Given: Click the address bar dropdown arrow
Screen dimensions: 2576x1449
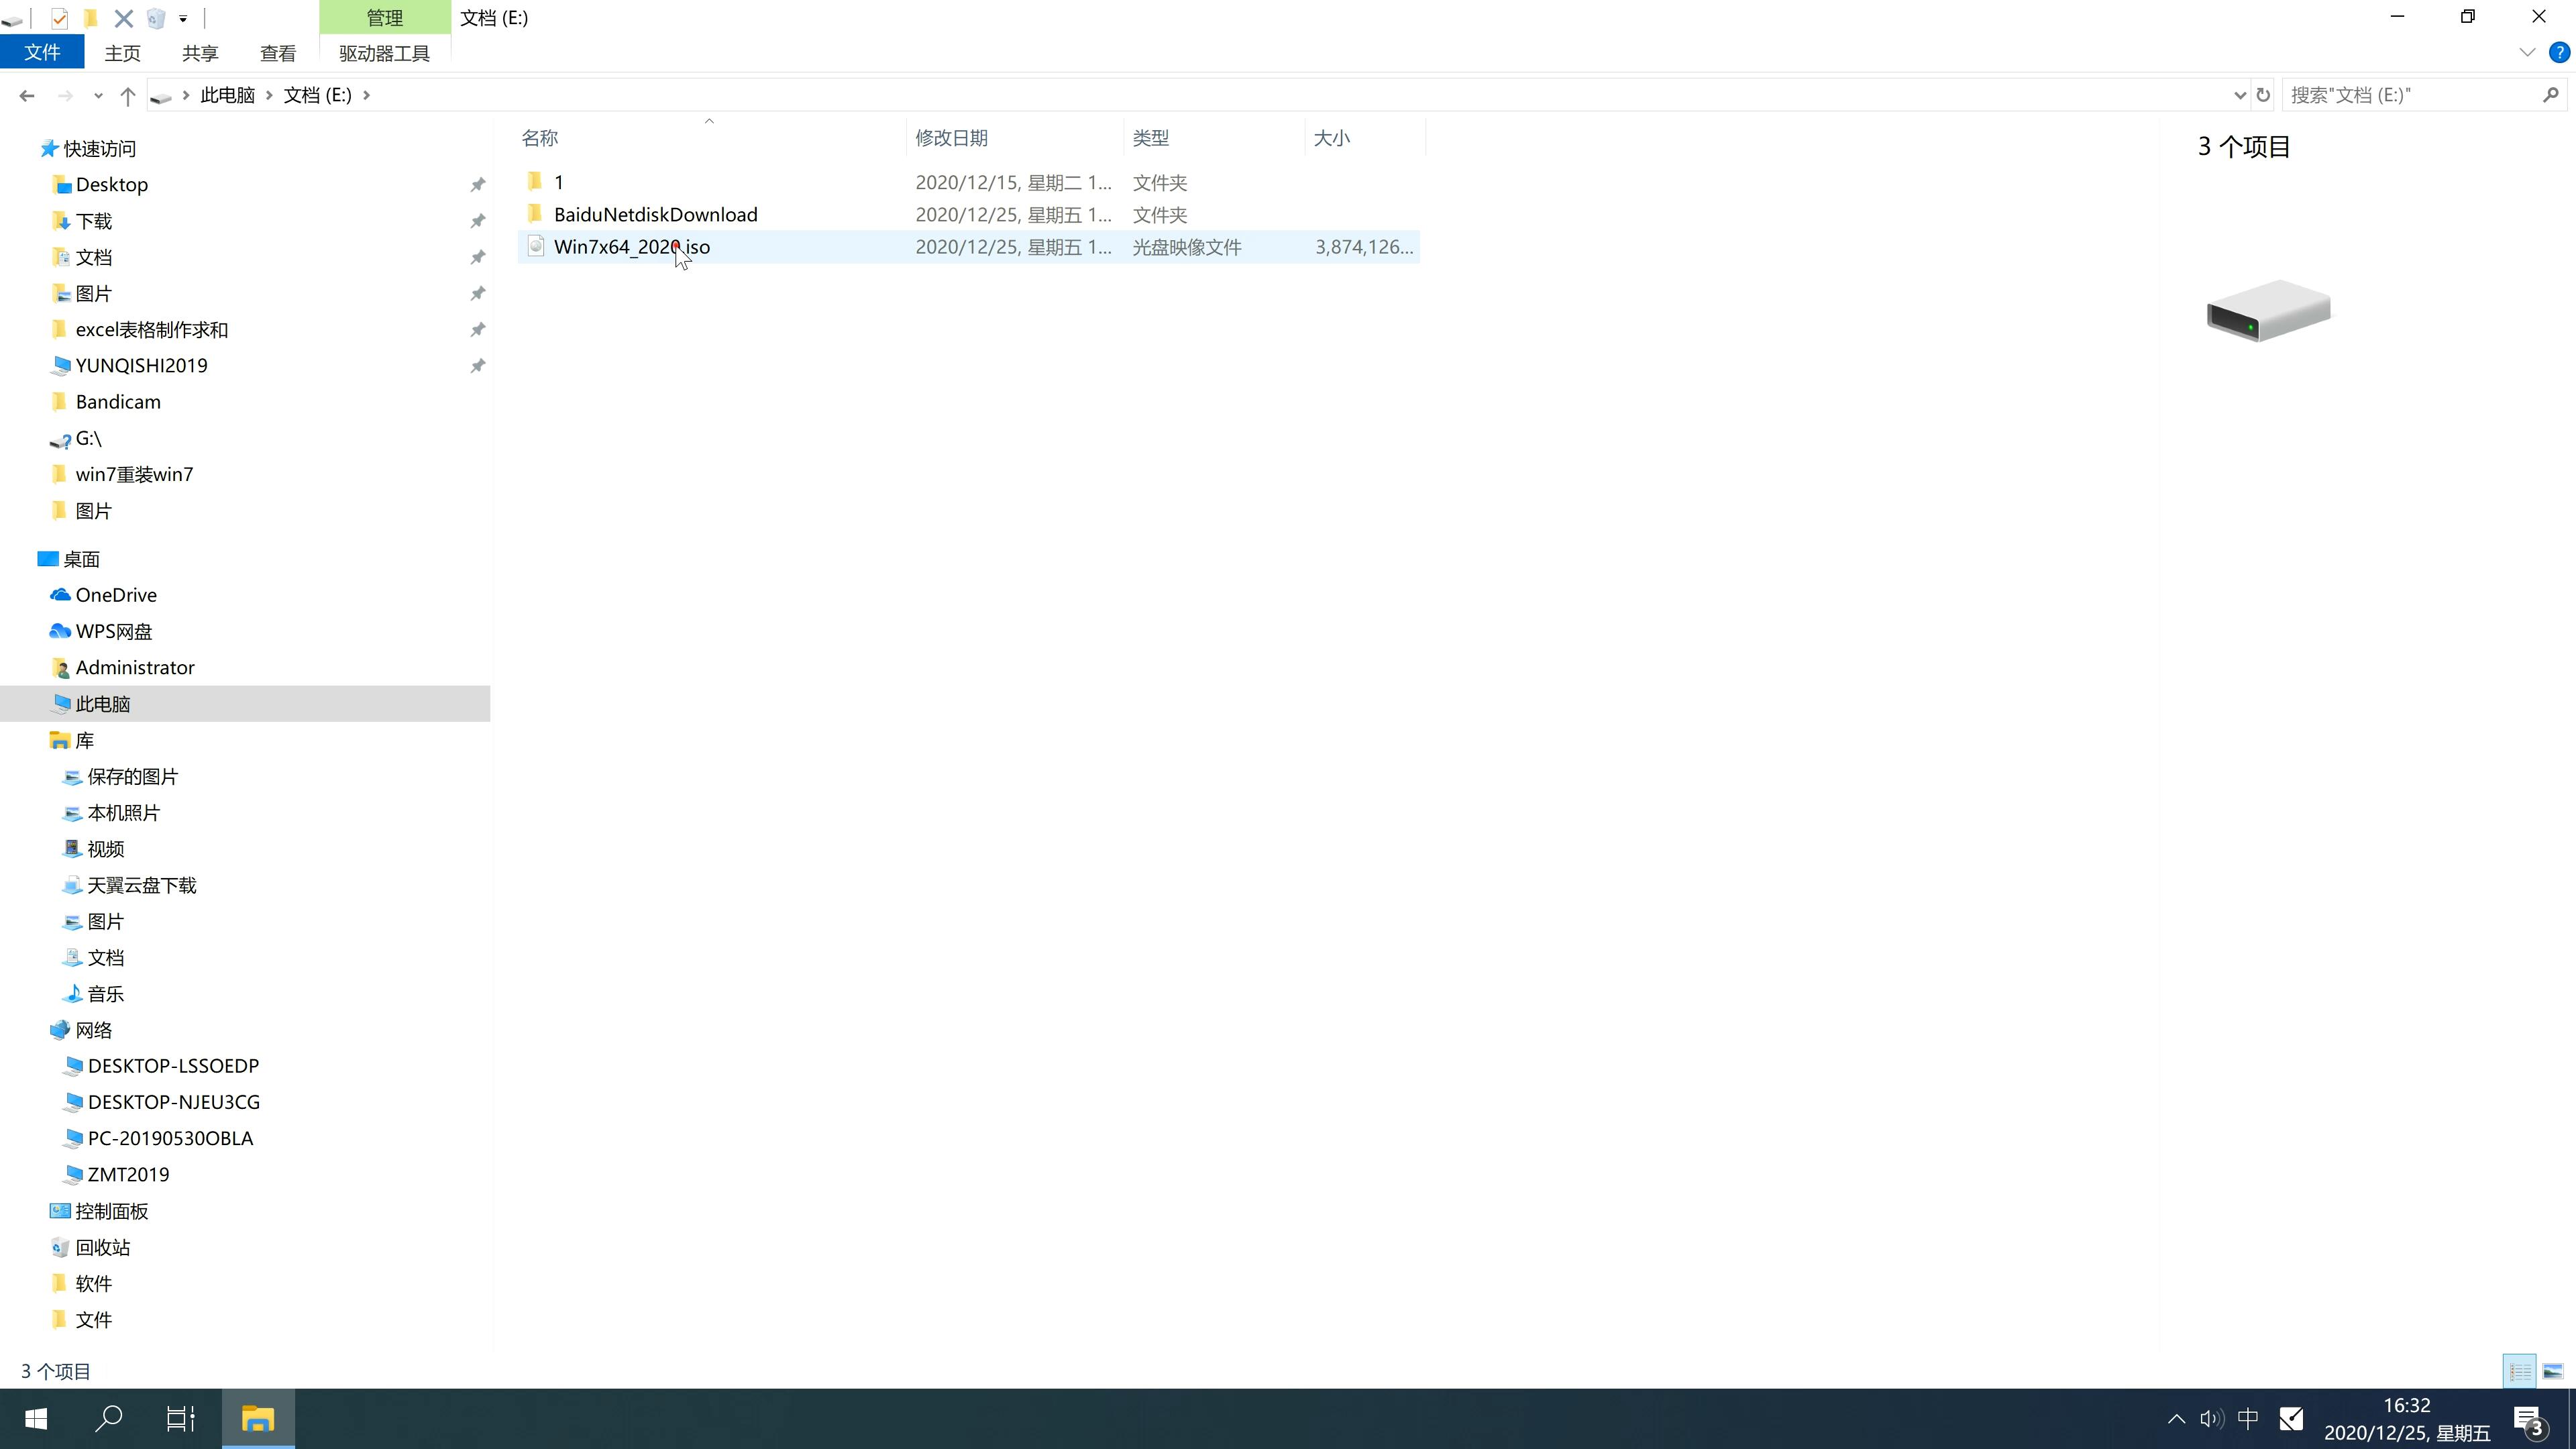Looking at the screenshot, I should (x=2233, y=94).
